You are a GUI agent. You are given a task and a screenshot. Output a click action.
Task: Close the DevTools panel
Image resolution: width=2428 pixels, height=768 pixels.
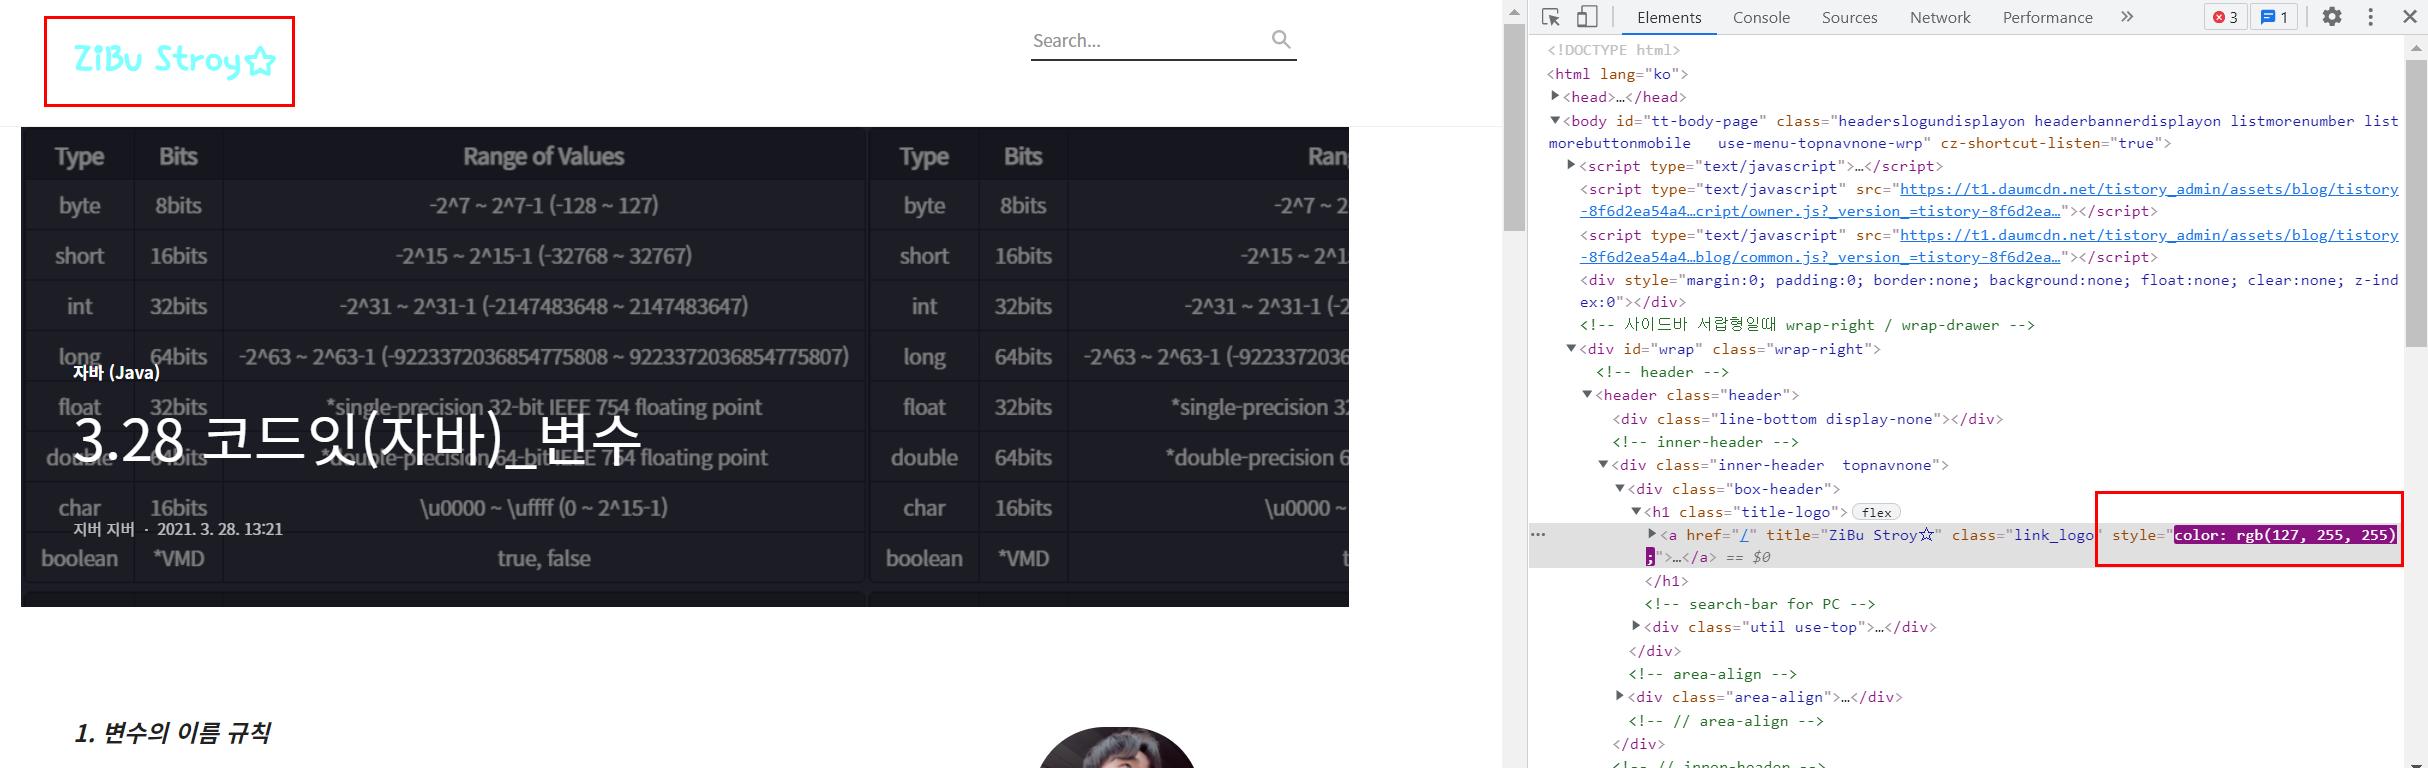click(2410, 17)
